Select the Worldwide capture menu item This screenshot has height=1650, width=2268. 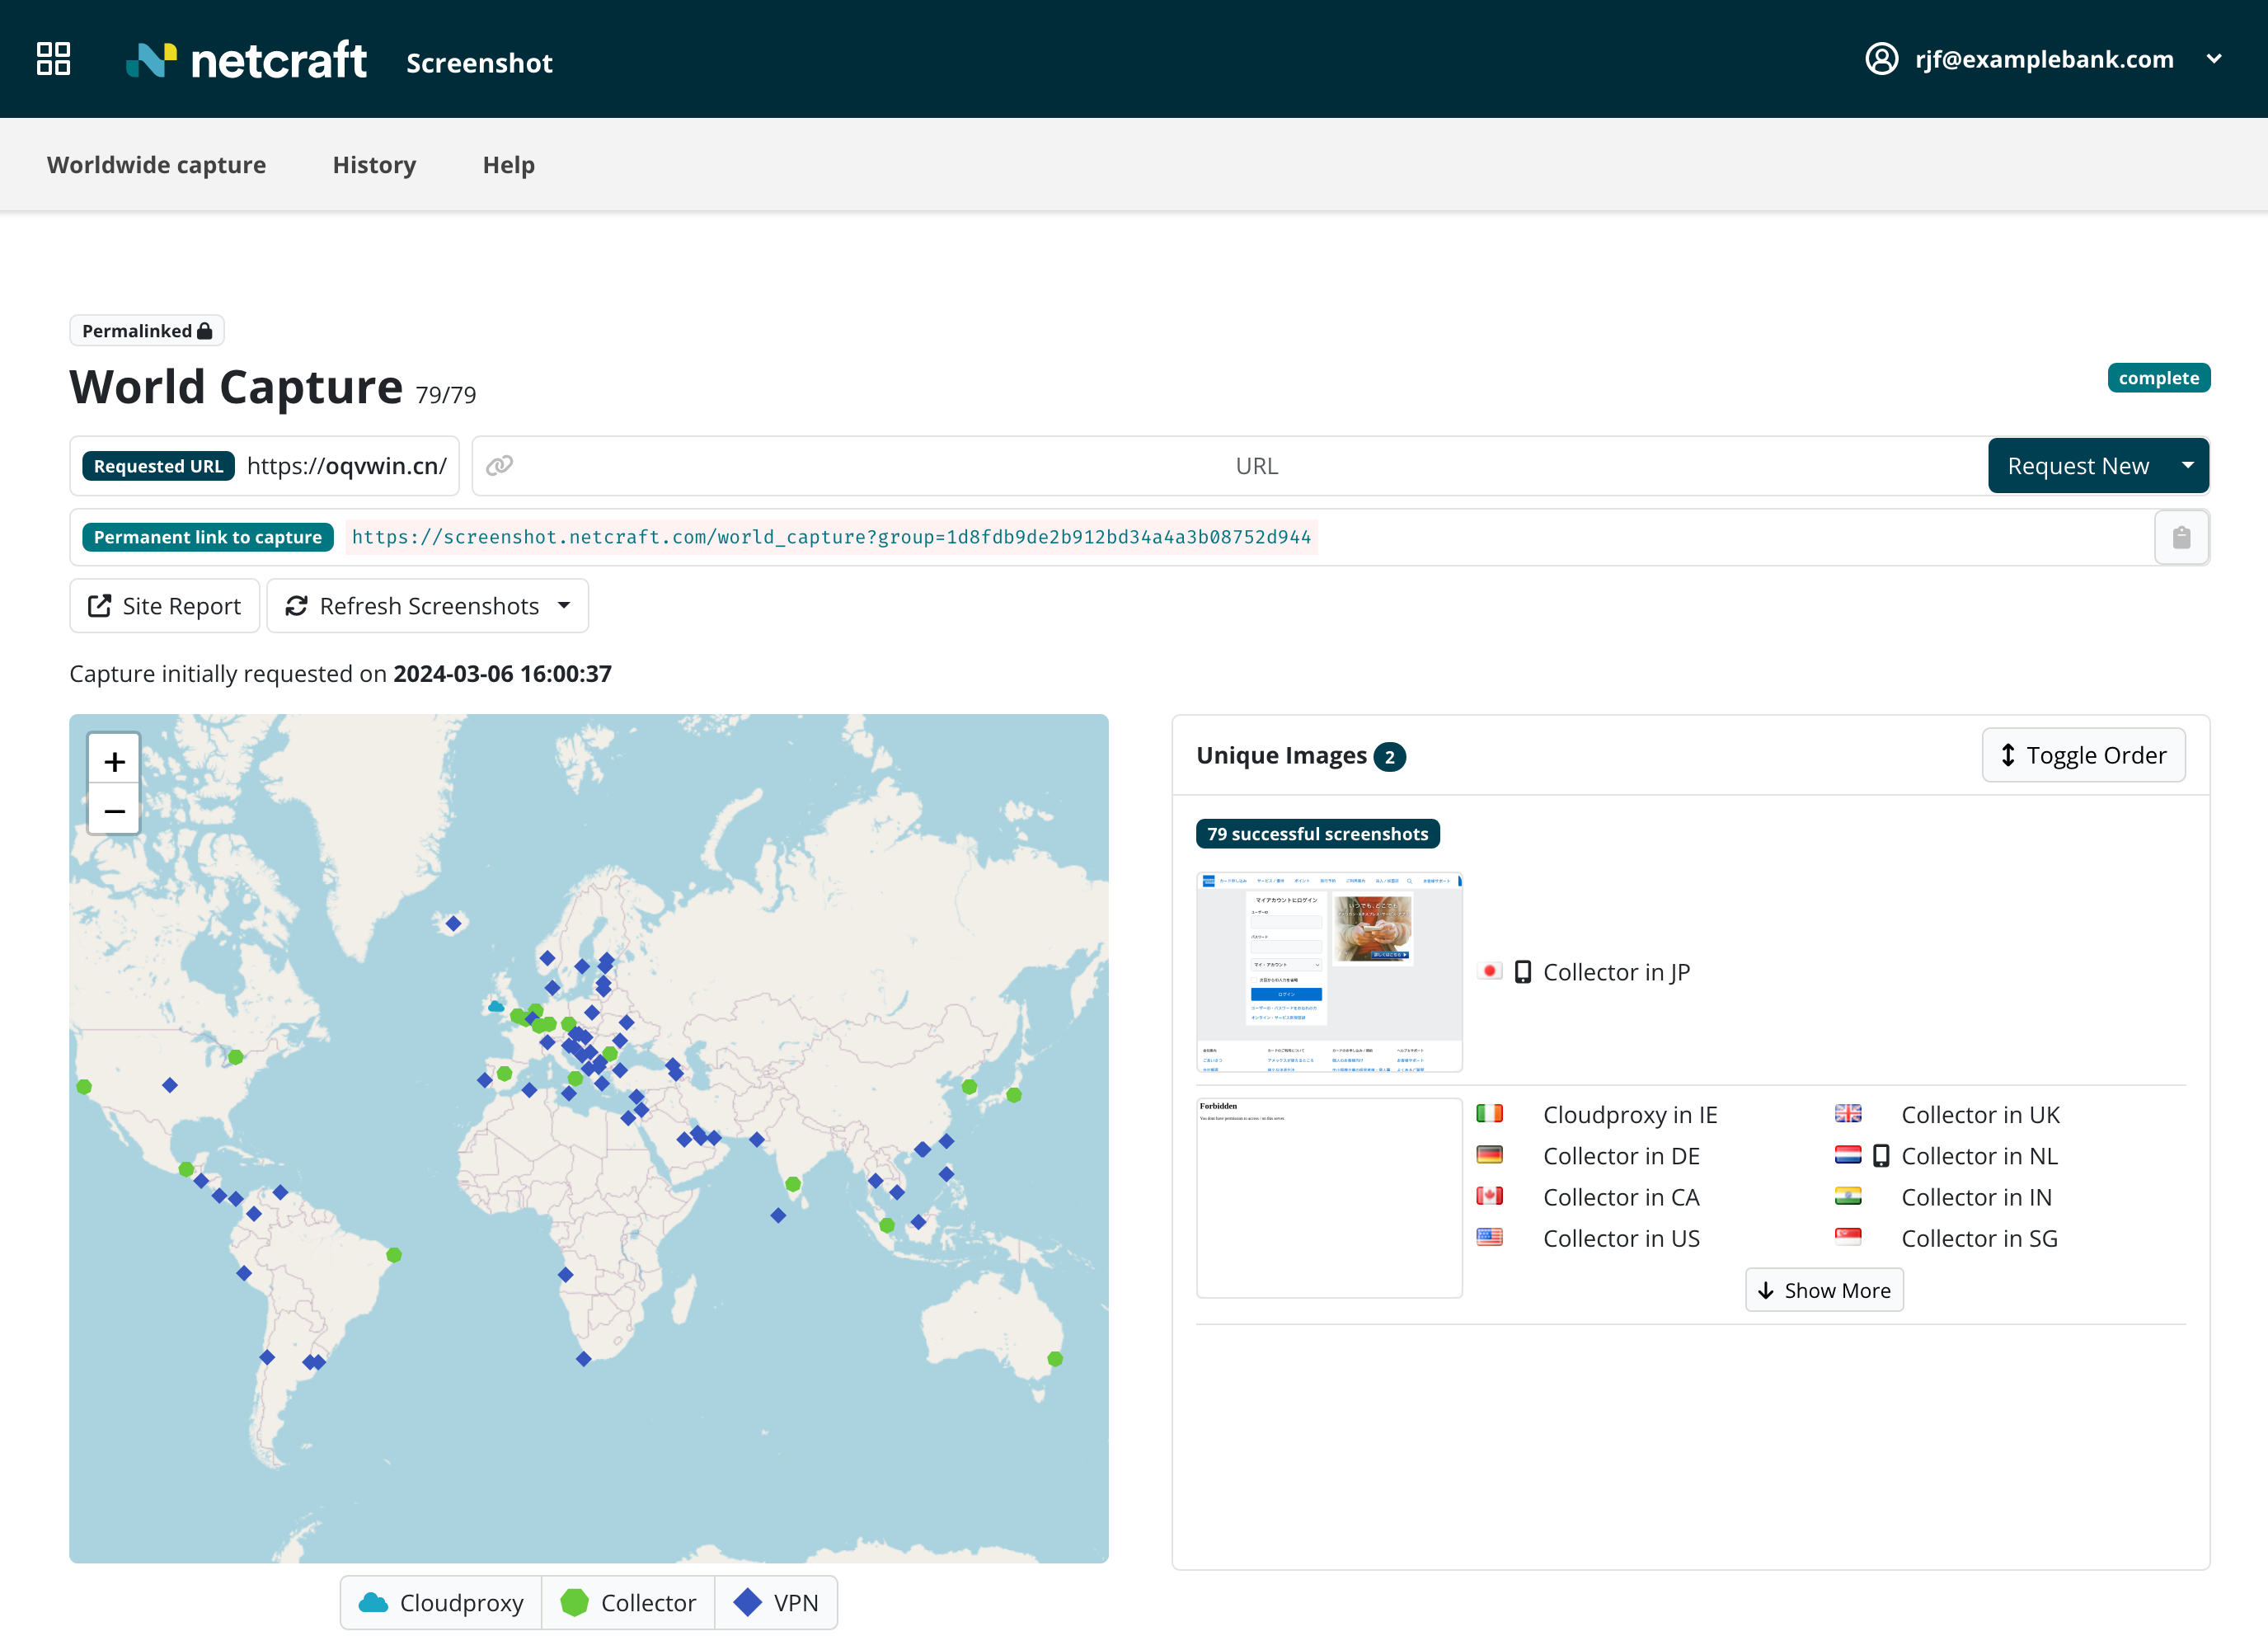coord(156,165)
